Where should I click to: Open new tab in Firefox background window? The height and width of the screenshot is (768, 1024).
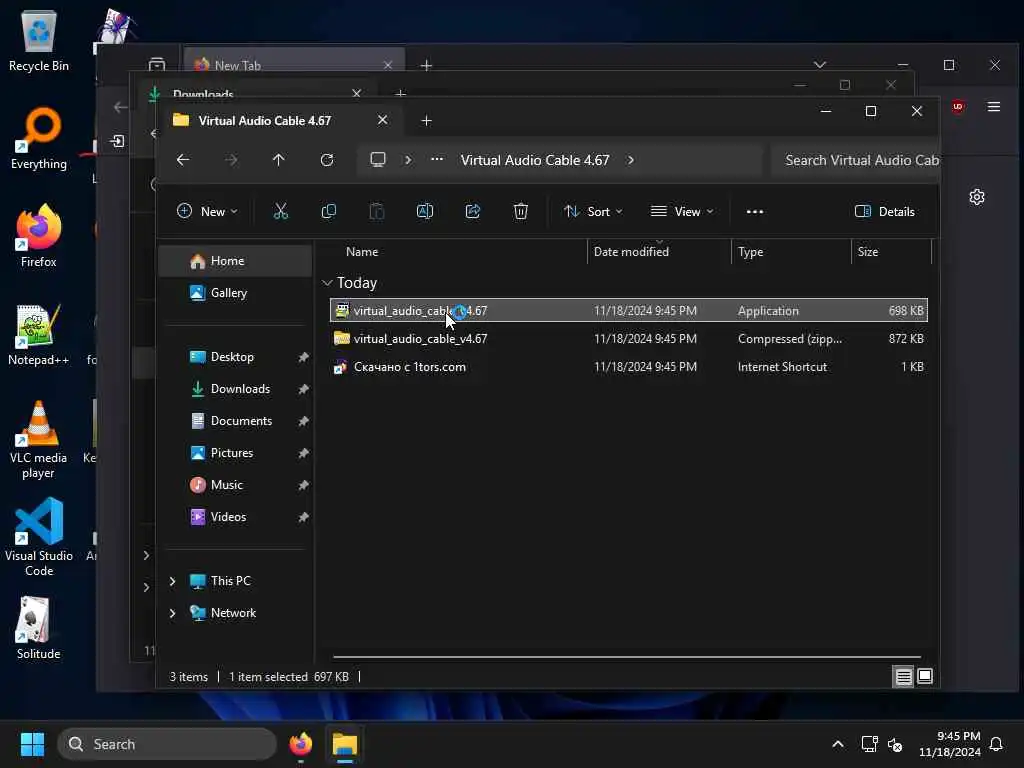(426, 65)
